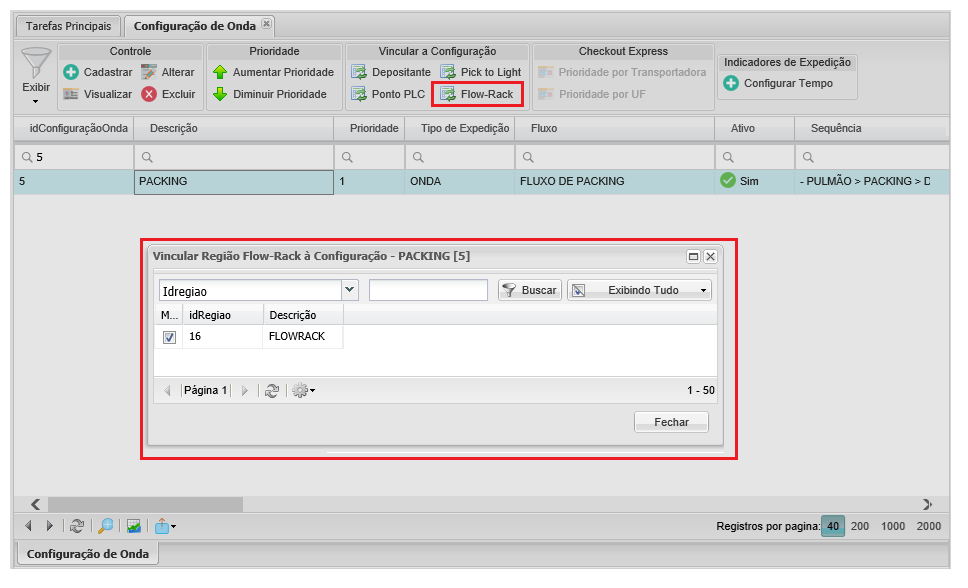
Task: Click Alterar to edit the record
Action: 168,72
